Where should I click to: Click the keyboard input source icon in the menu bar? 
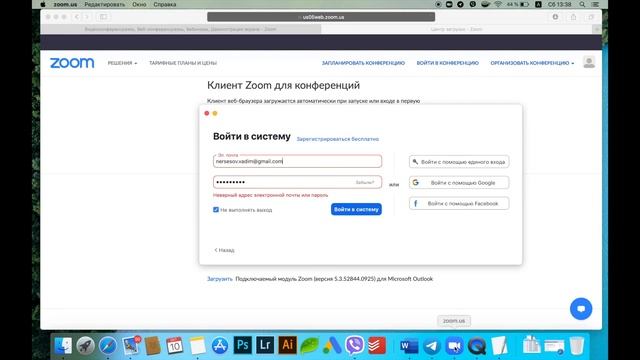(538, 4)
